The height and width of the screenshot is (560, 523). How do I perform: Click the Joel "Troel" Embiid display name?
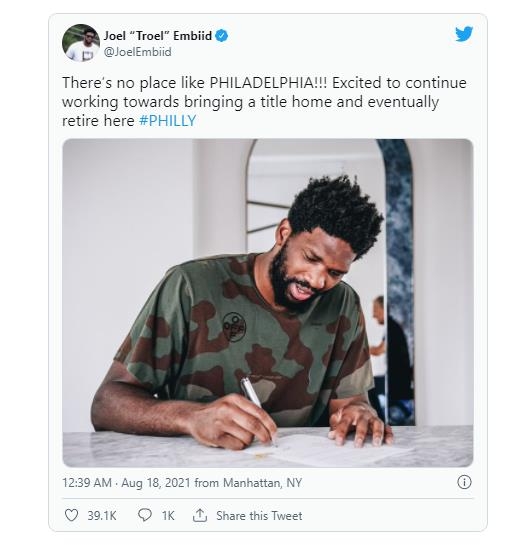tap(158, 36)
